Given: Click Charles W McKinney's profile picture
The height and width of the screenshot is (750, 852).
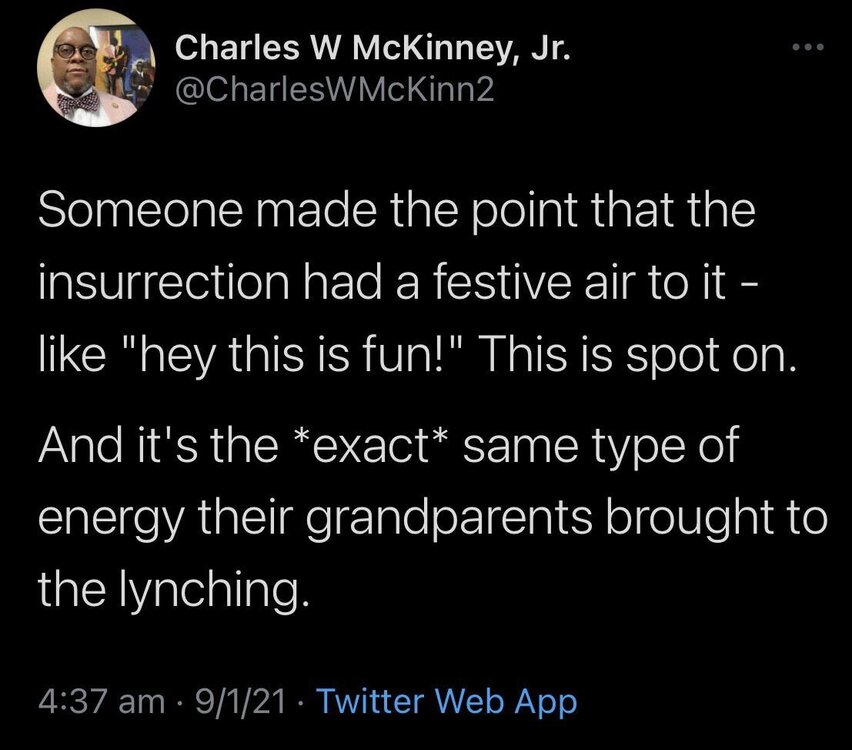Looking at the screenshot, I should pyautogui.click(x=96, y=68).
